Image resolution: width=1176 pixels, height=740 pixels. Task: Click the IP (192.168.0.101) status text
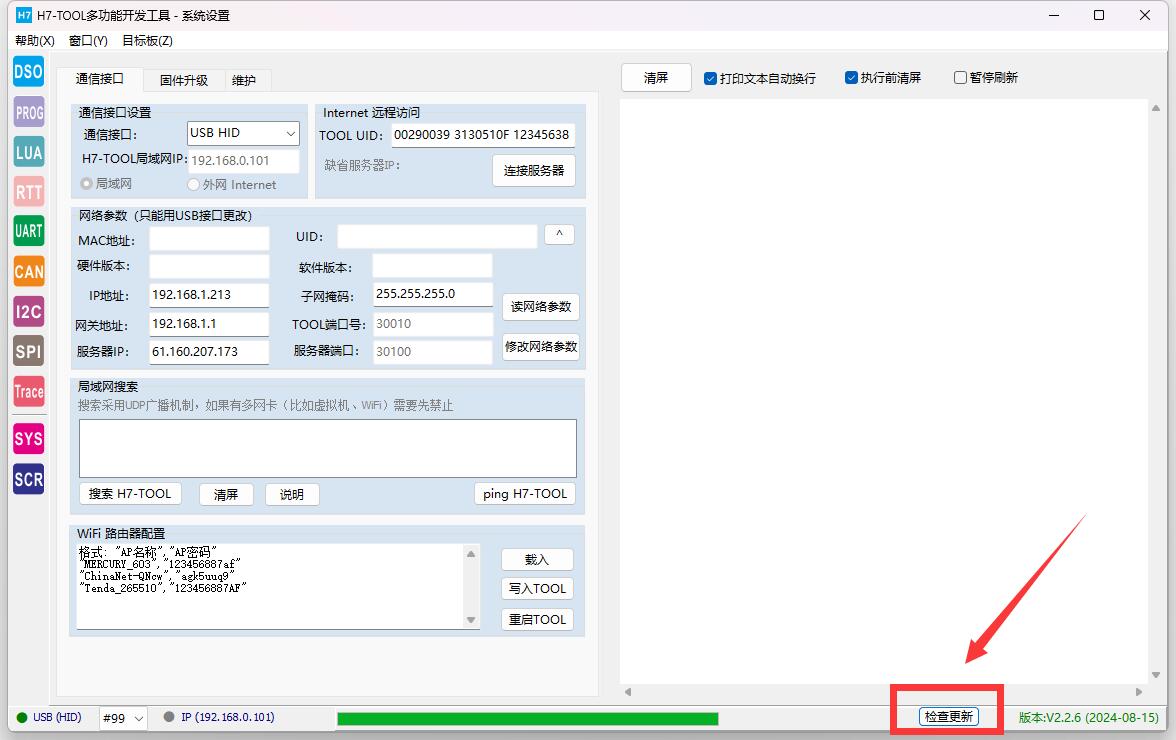(227, 718)
